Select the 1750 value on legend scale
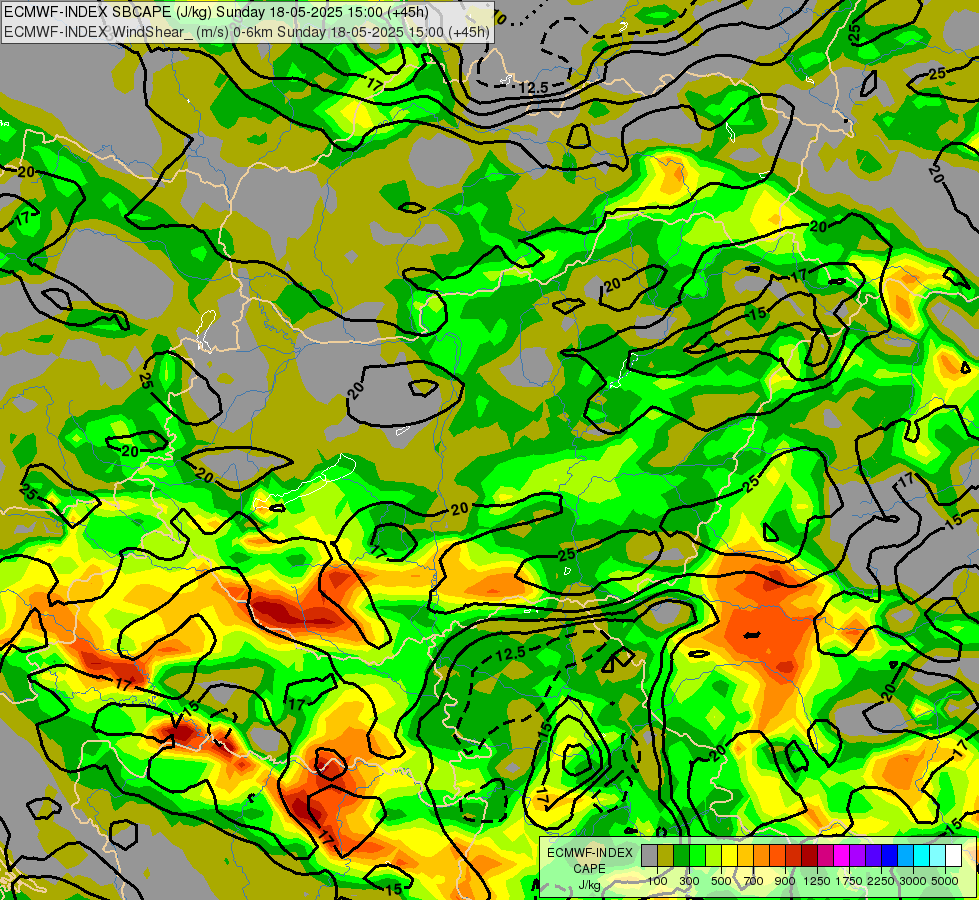The height and width of the screenshot is (900, 979). (850, 881)
